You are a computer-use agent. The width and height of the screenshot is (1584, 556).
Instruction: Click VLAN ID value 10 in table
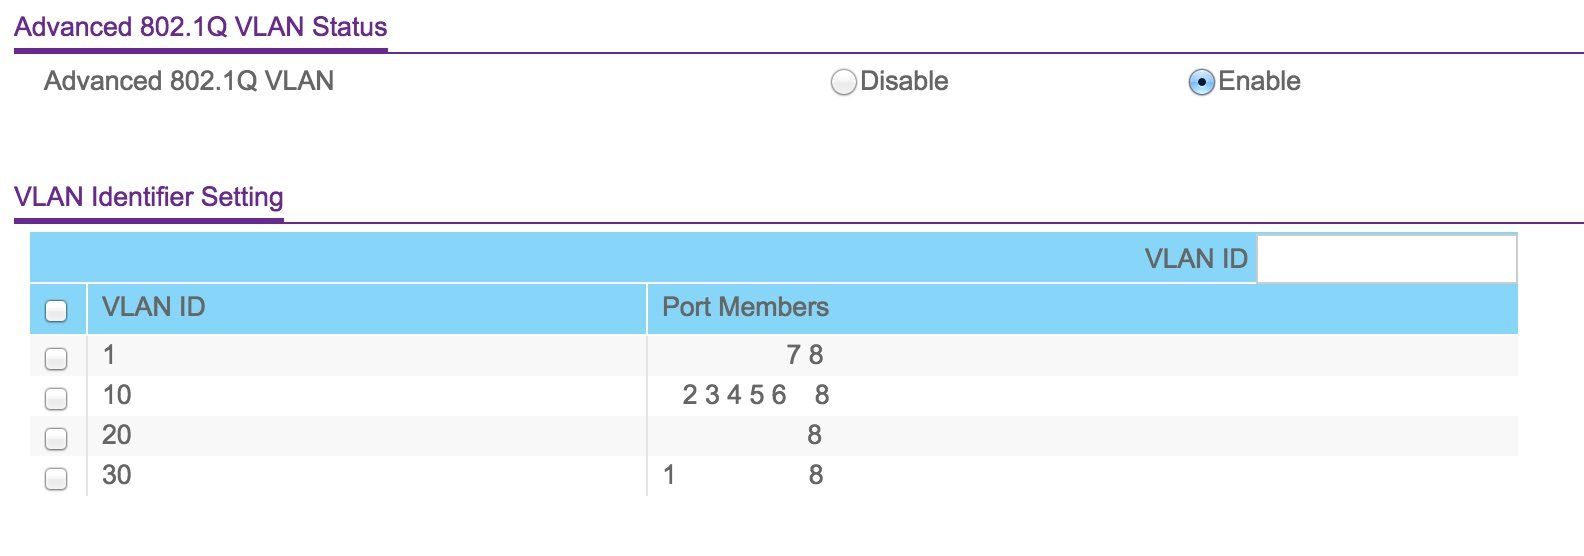point(117,395)
